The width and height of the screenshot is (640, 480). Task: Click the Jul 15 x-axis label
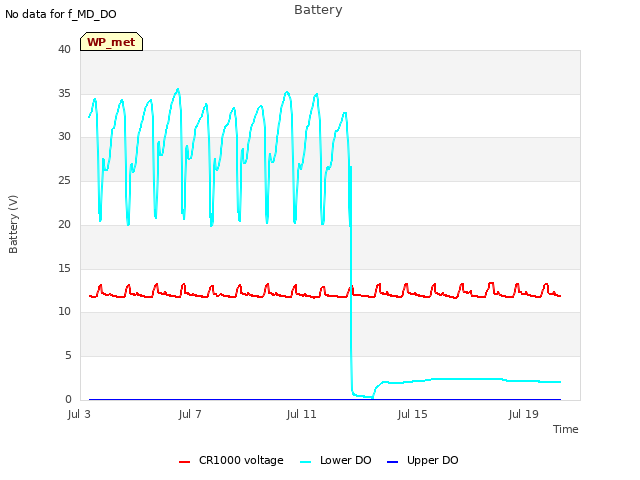[412, 414]
